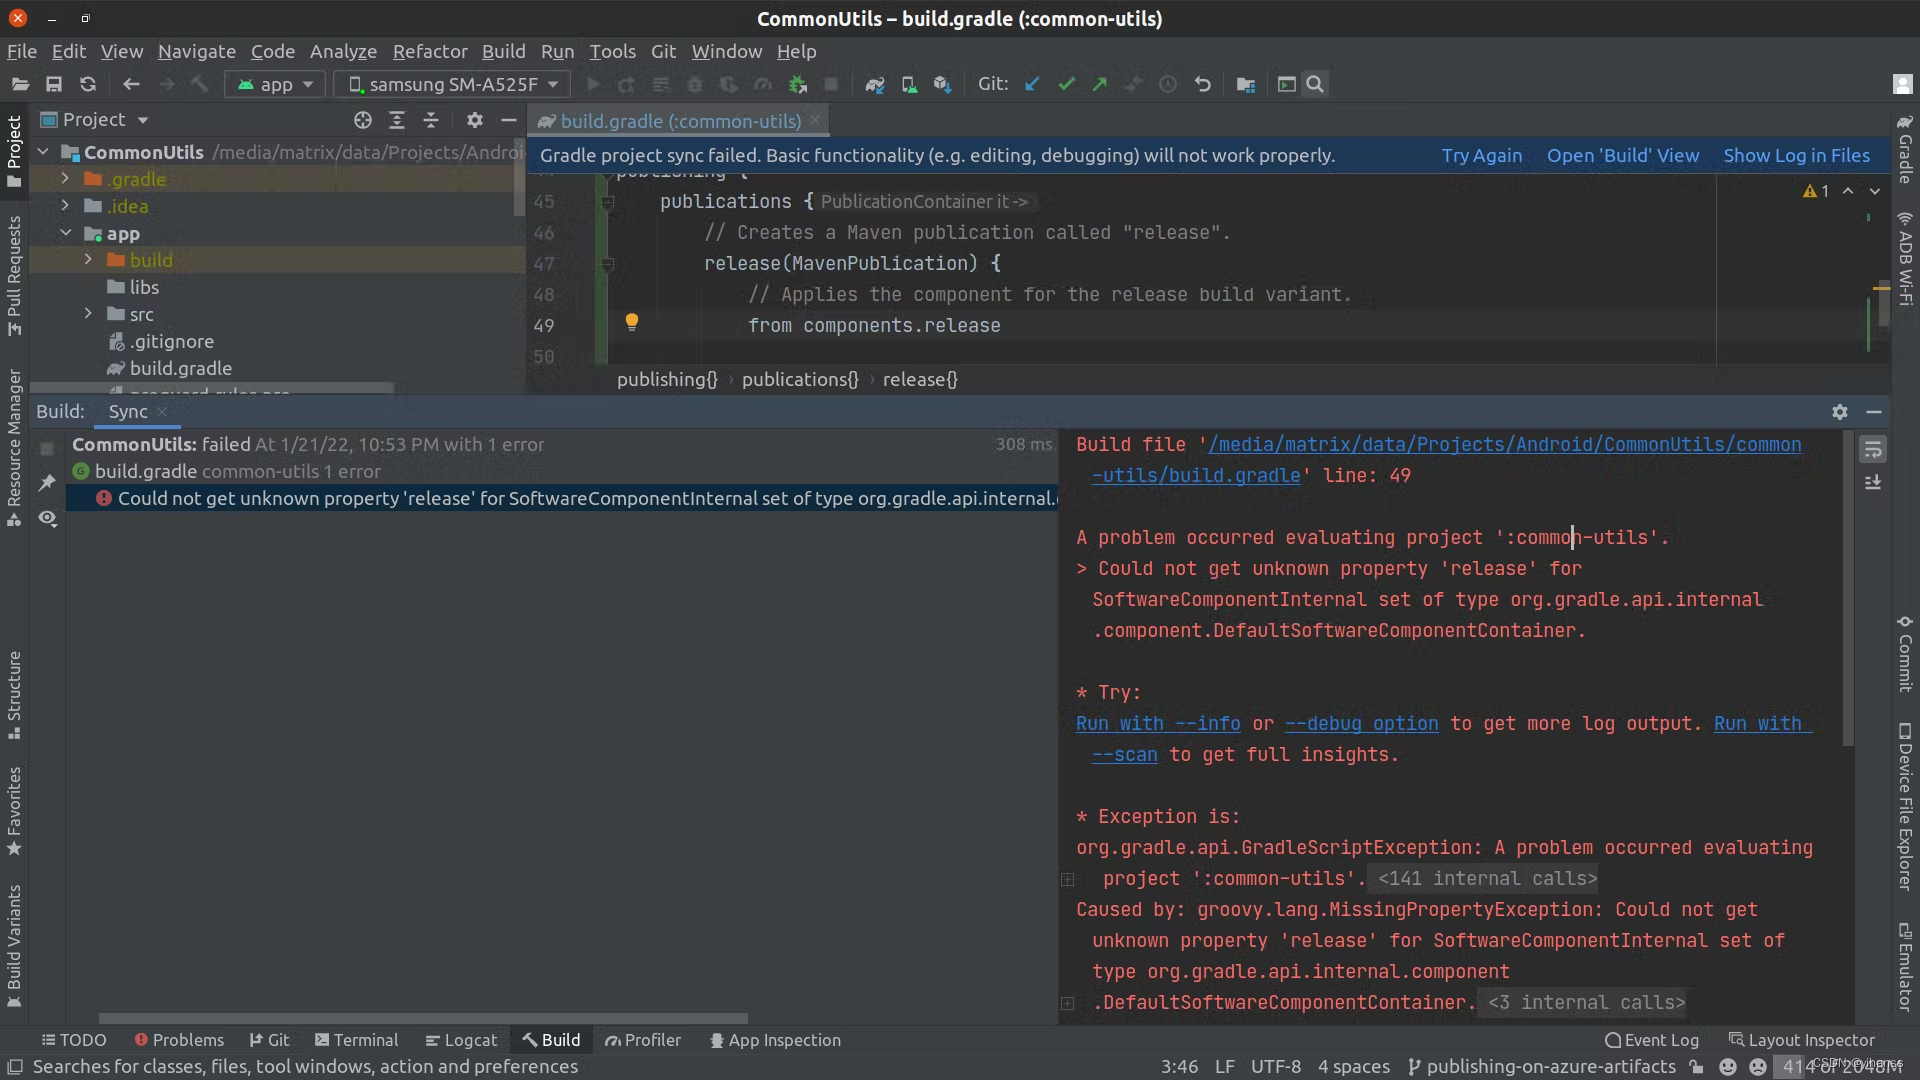1920x1080 pixels.
Task: Expand the src folder
Action: 88,313
